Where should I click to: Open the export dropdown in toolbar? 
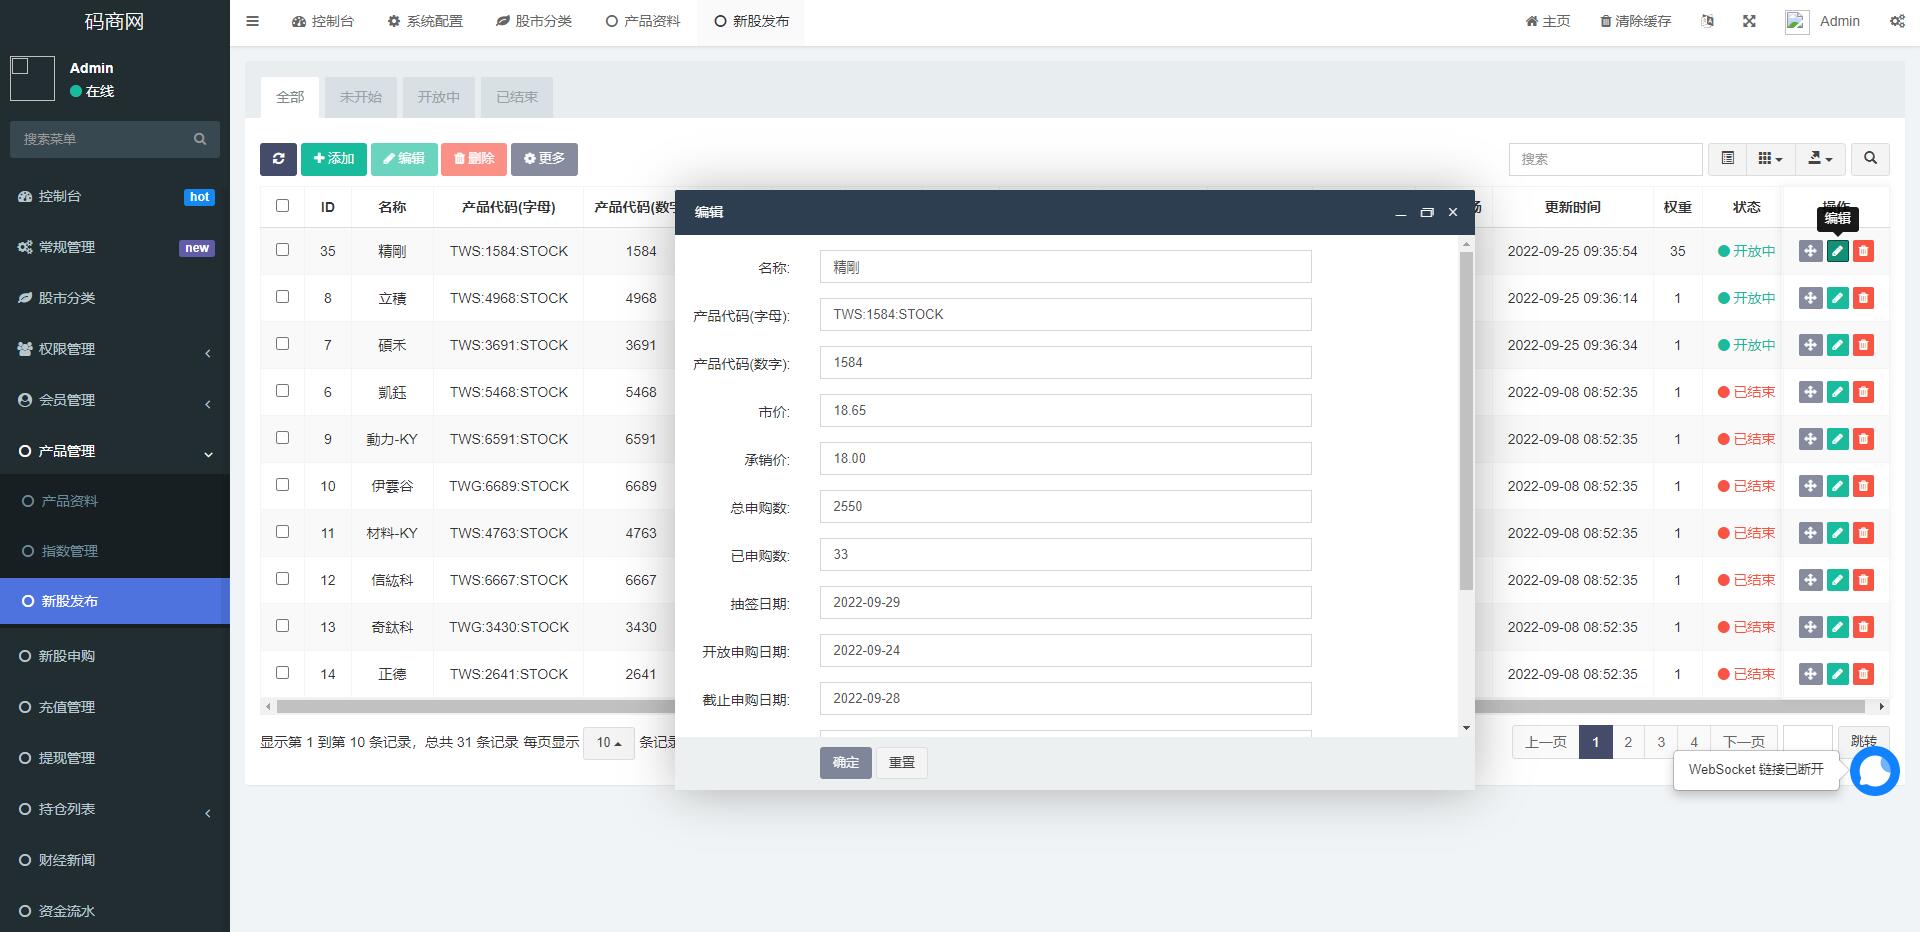point(1820,159)
